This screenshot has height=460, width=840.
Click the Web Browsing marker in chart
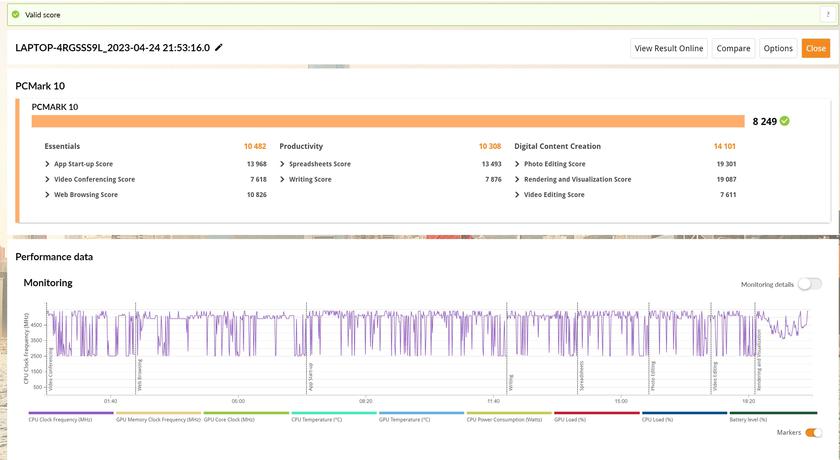coord(139,374)
